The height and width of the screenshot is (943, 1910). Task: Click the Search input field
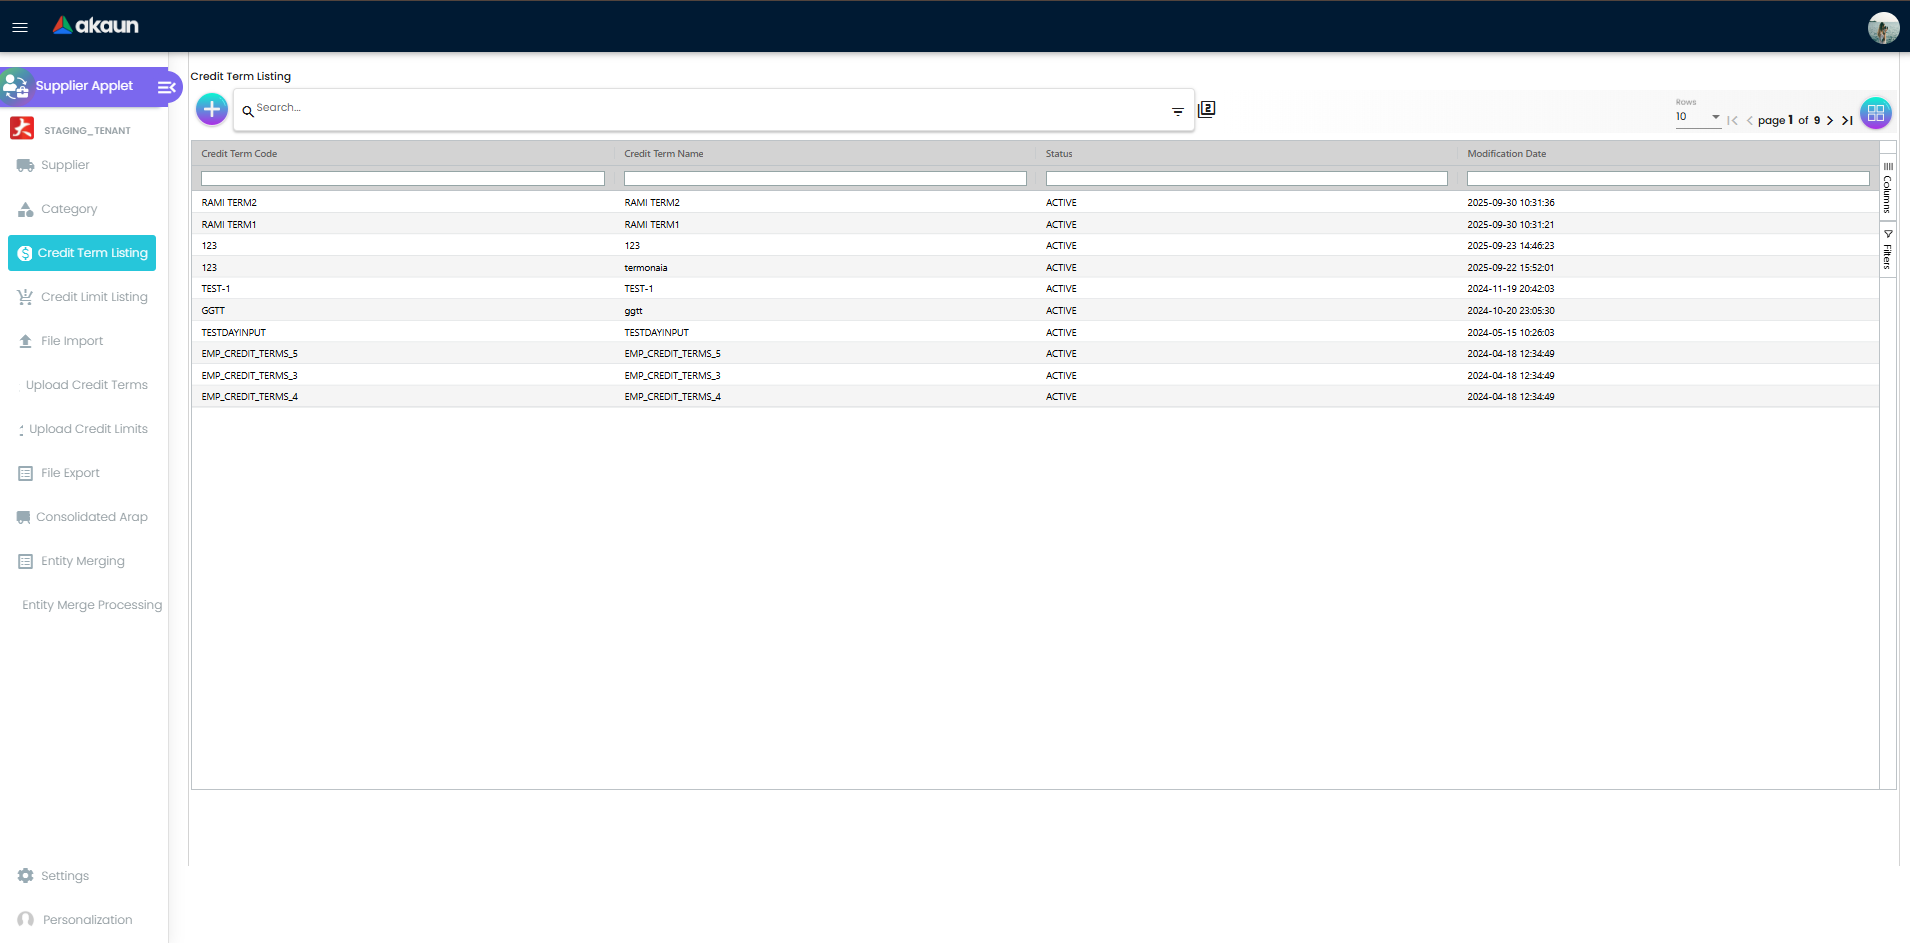click(700, 108)
